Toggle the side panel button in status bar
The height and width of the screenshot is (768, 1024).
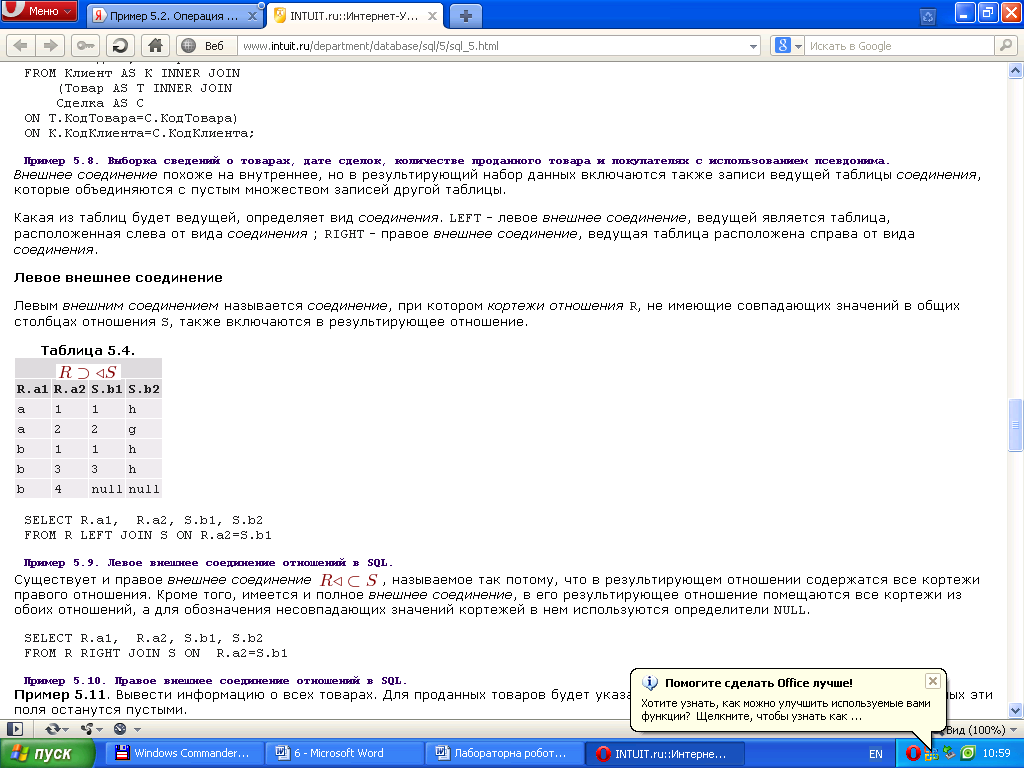(15, 730)
